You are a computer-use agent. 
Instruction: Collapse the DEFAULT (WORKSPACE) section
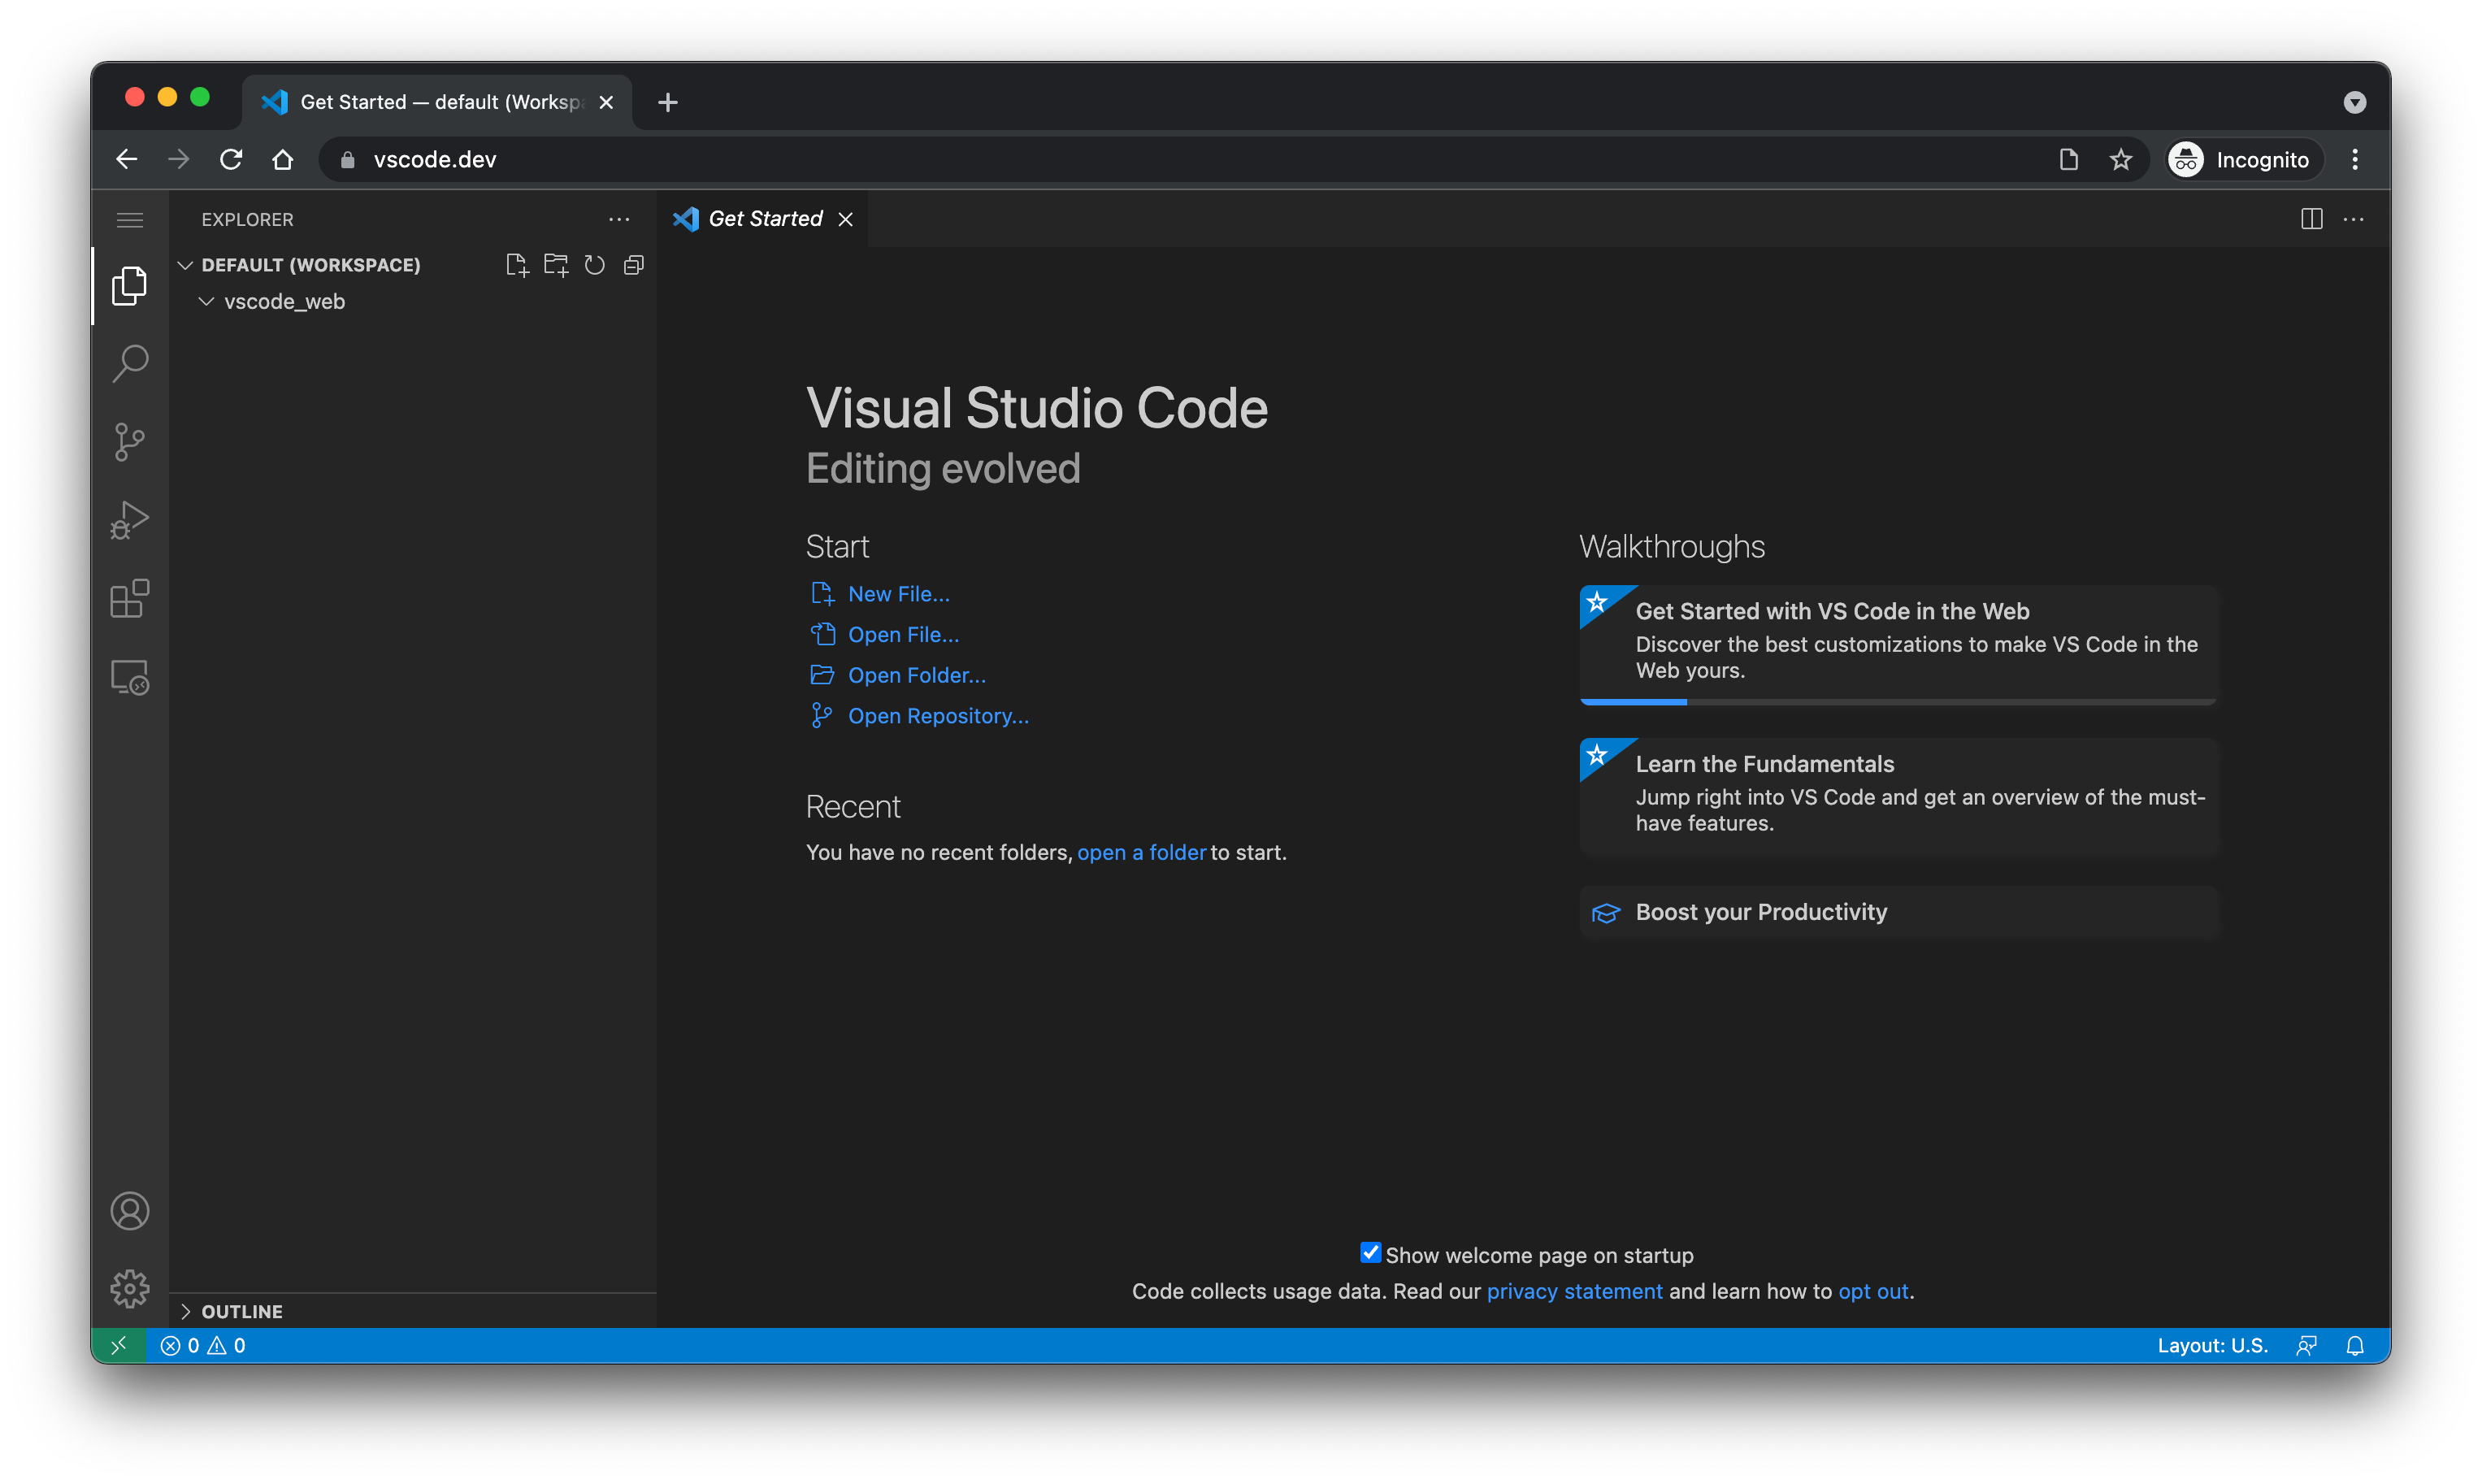[x=310, y=265]
